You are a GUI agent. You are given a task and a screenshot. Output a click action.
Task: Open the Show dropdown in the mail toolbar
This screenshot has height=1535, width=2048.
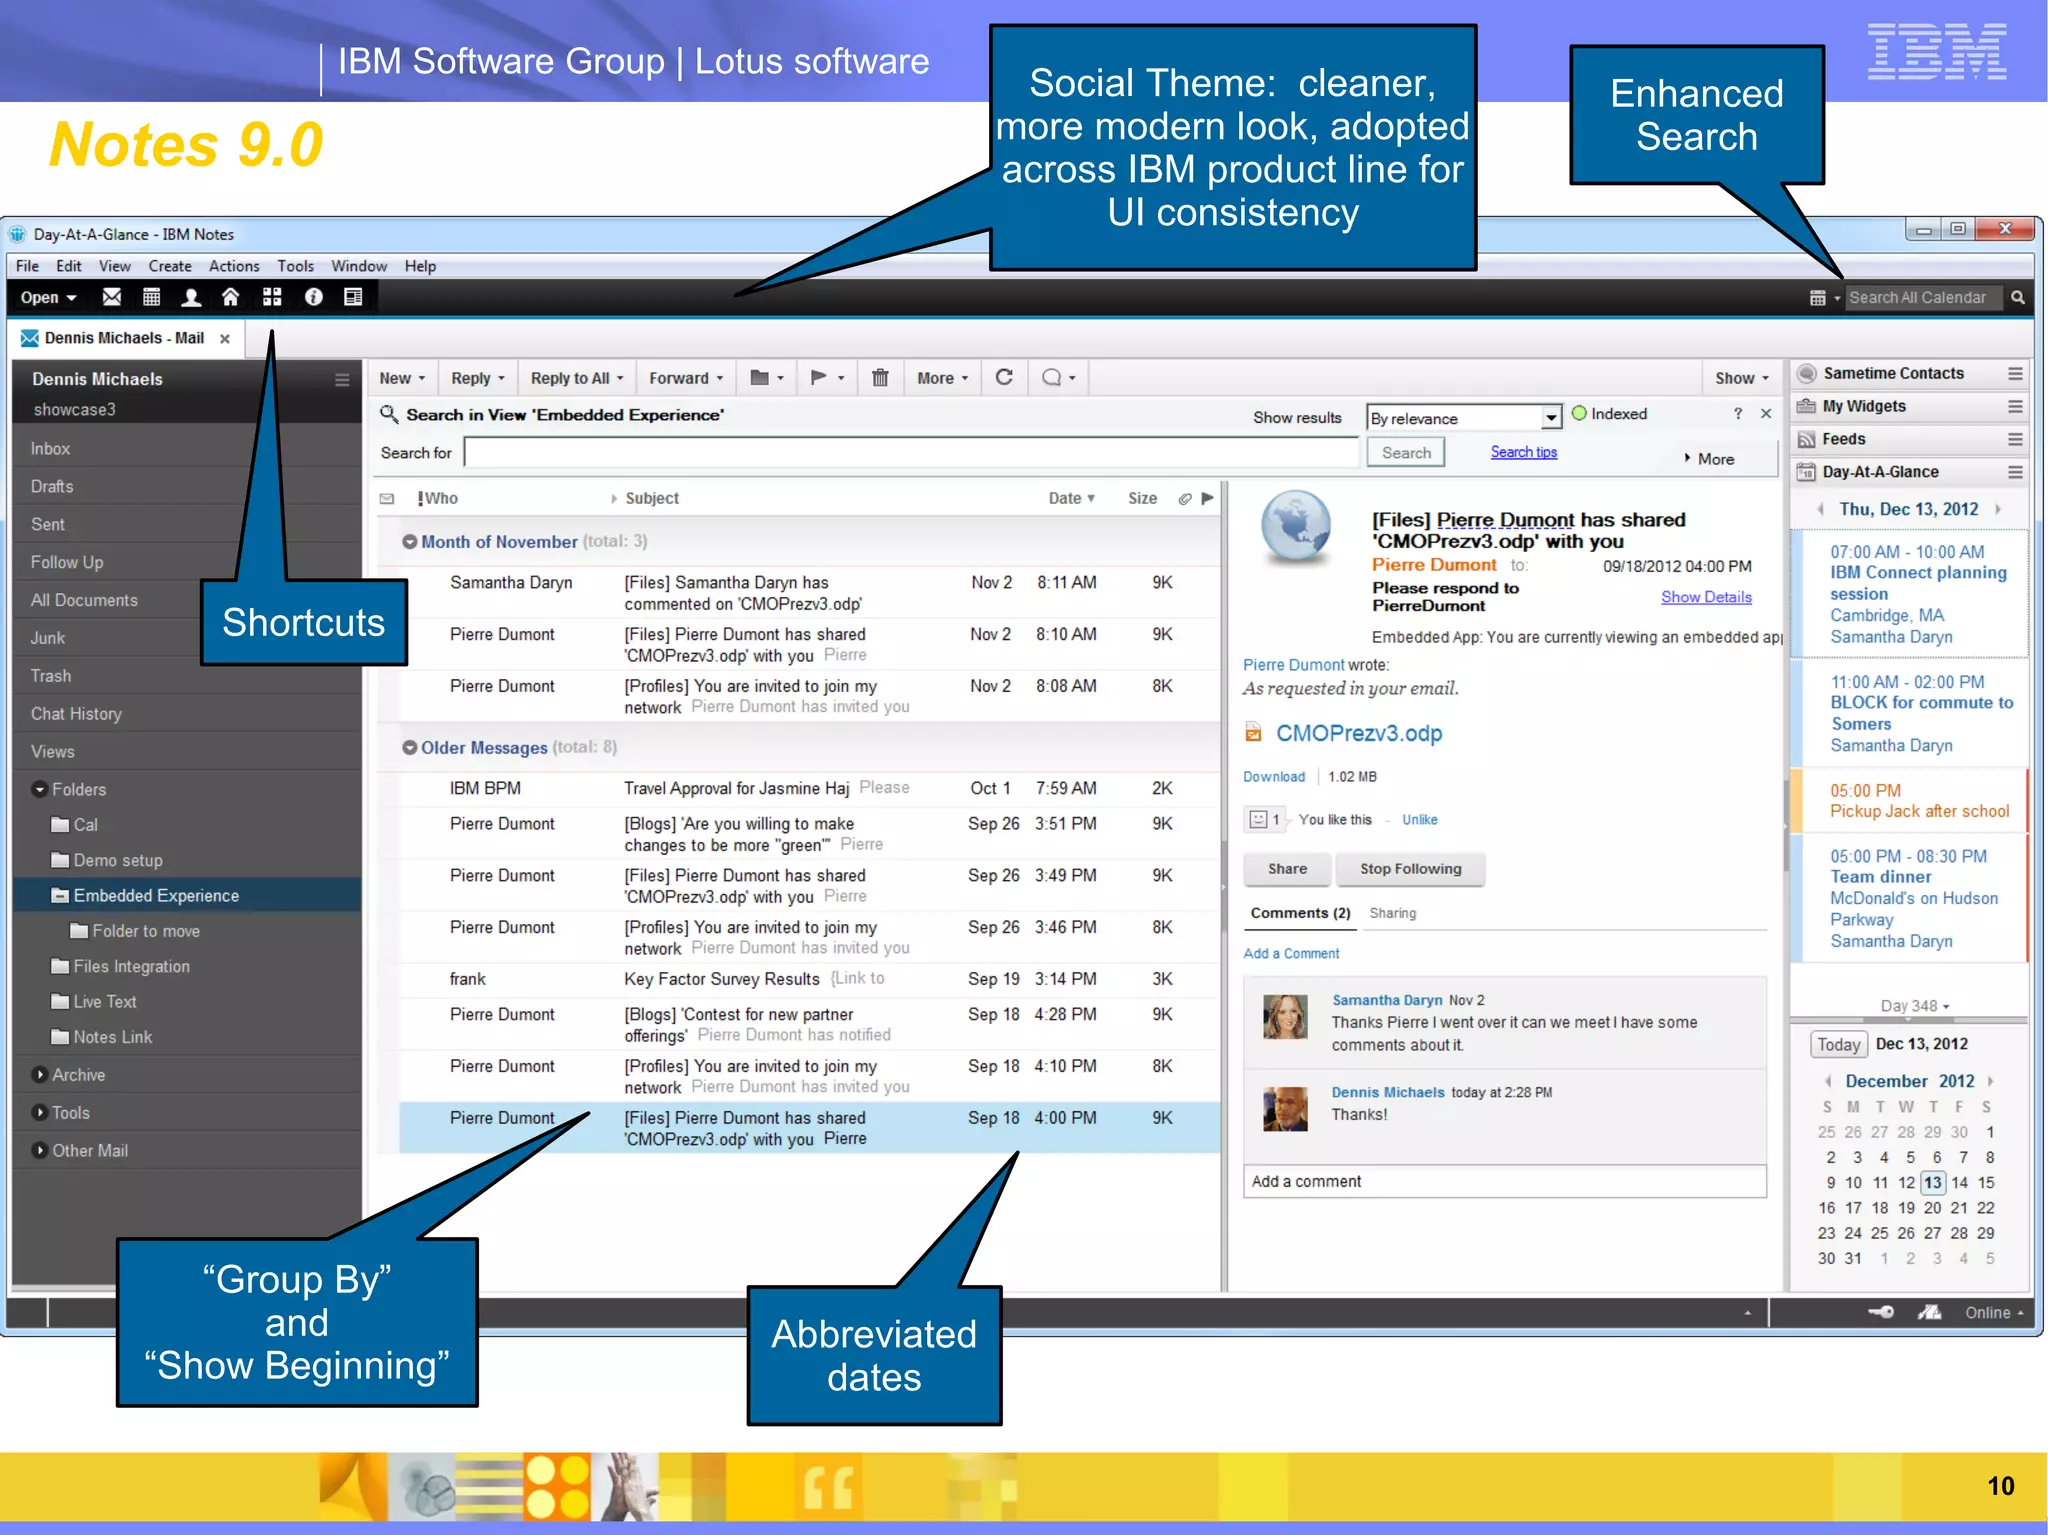click(x=1742, y=378)
